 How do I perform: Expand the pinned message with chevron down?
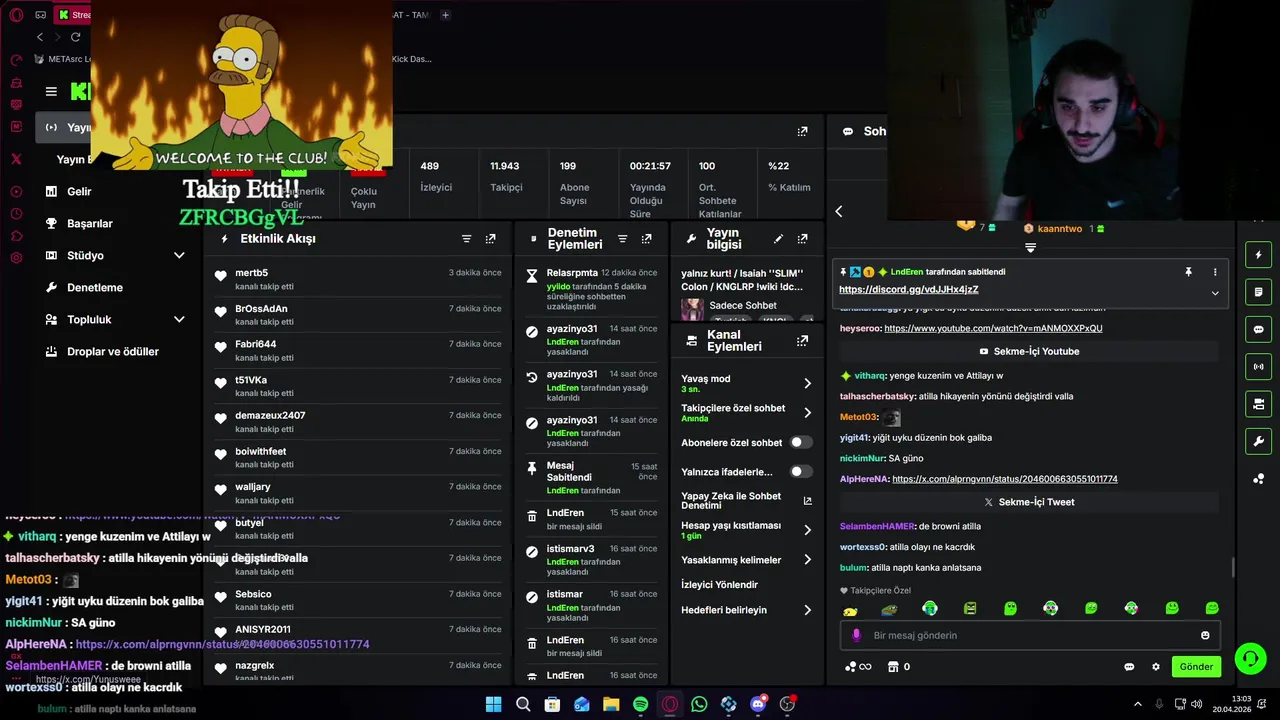pyautogui.click(x=1215, y=293)
